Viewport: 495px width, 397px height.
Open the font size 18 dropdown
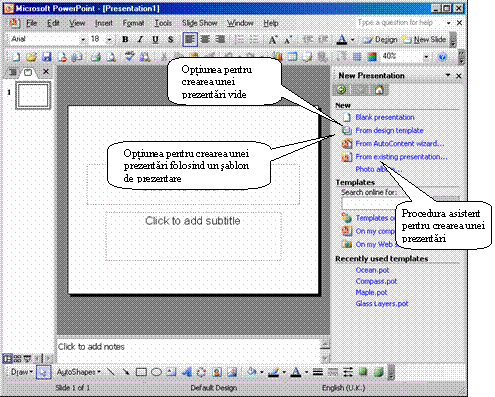(x=109, y=40)
